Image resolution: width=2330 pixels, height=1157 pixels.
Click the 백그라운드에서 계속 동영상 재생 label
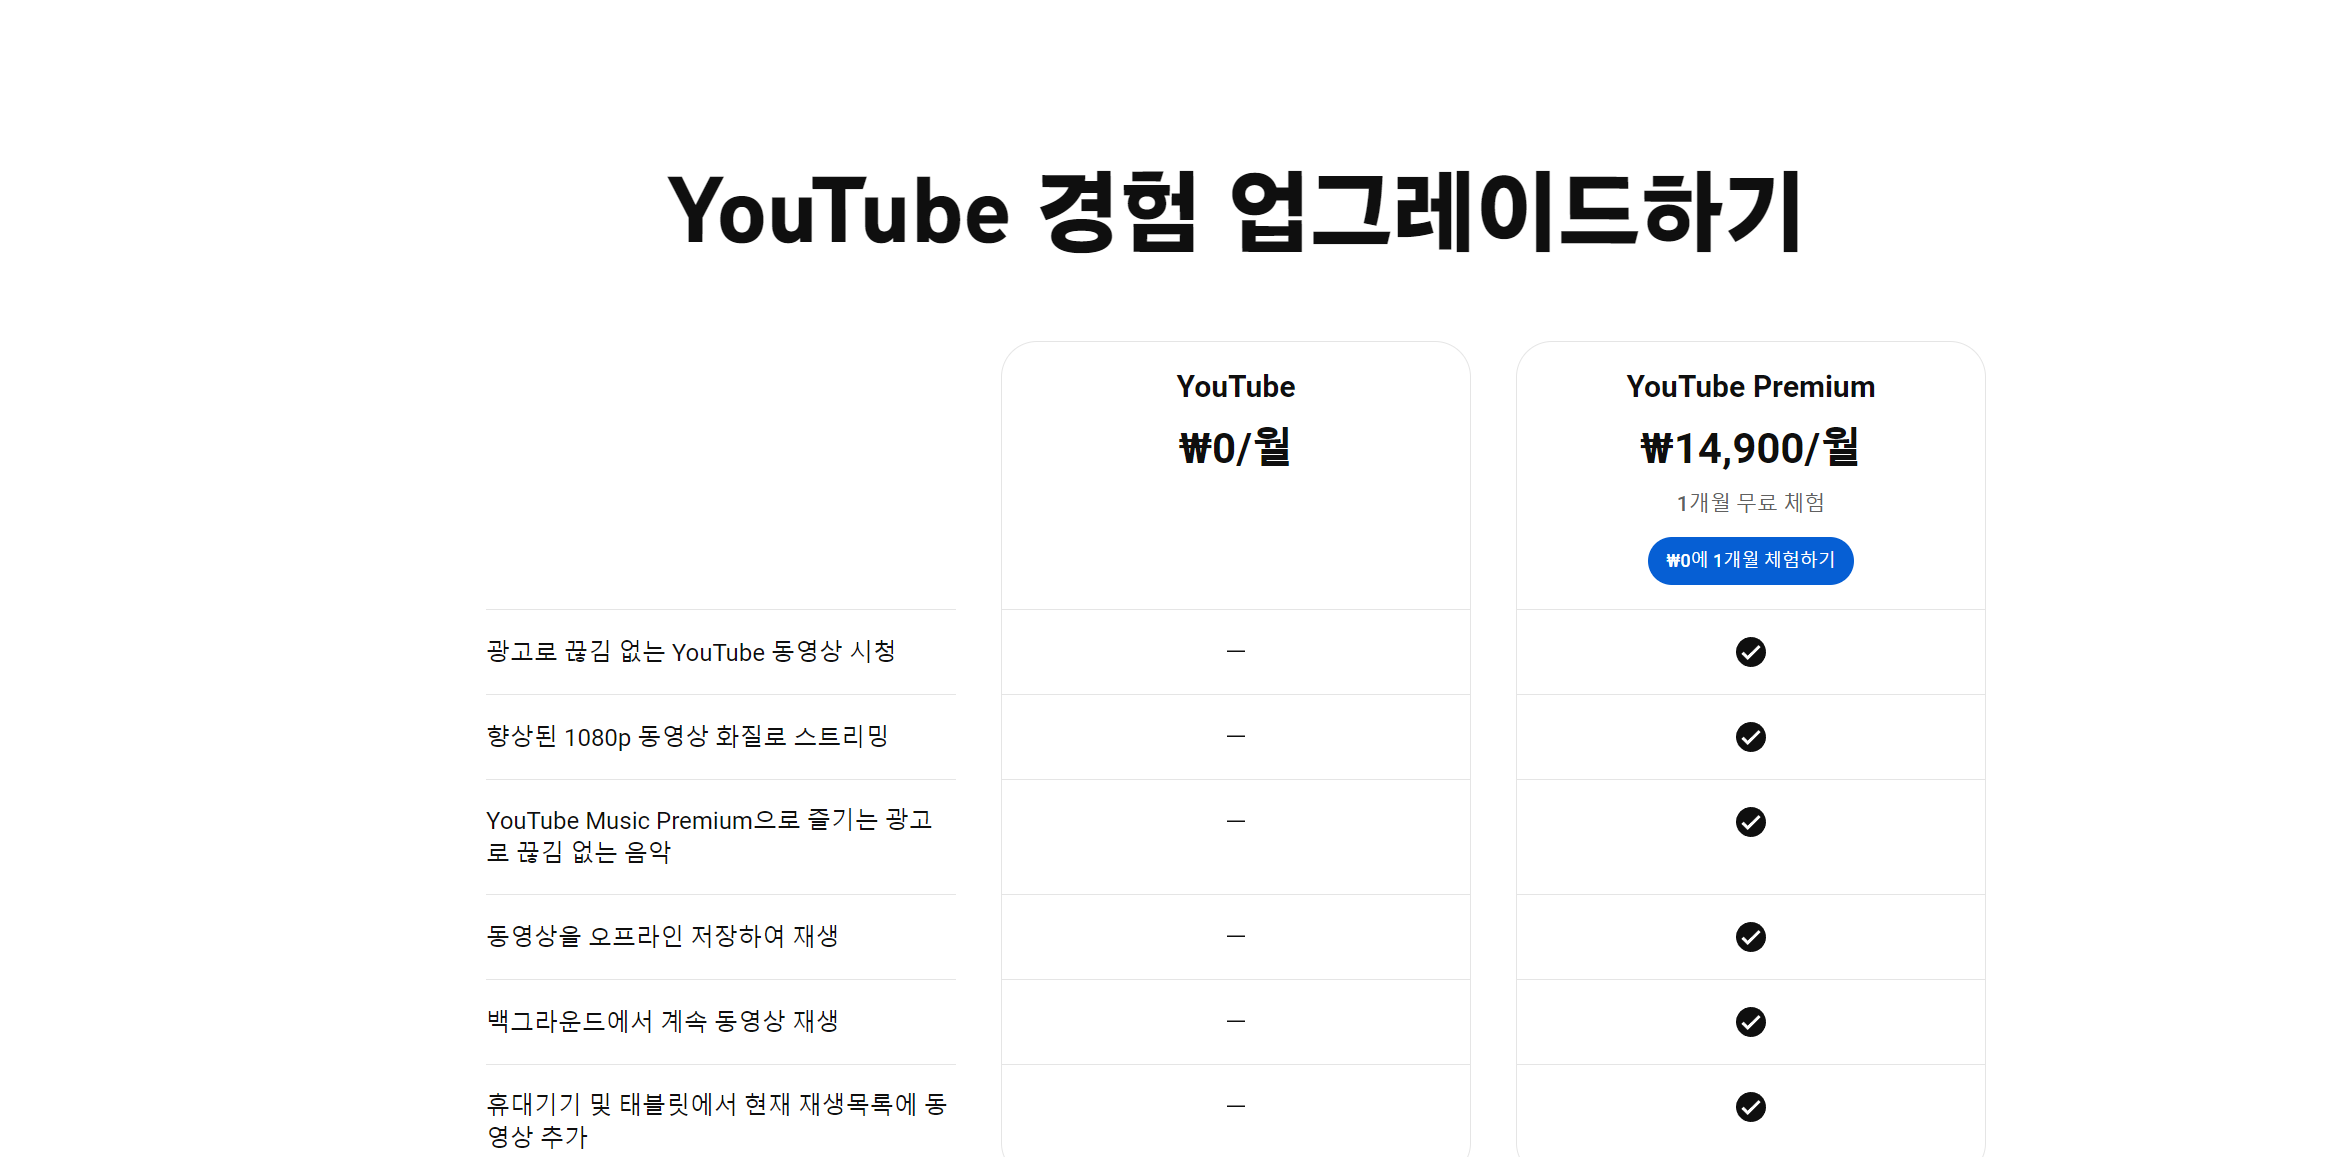pyautogui.click(x=662, y=1021)
